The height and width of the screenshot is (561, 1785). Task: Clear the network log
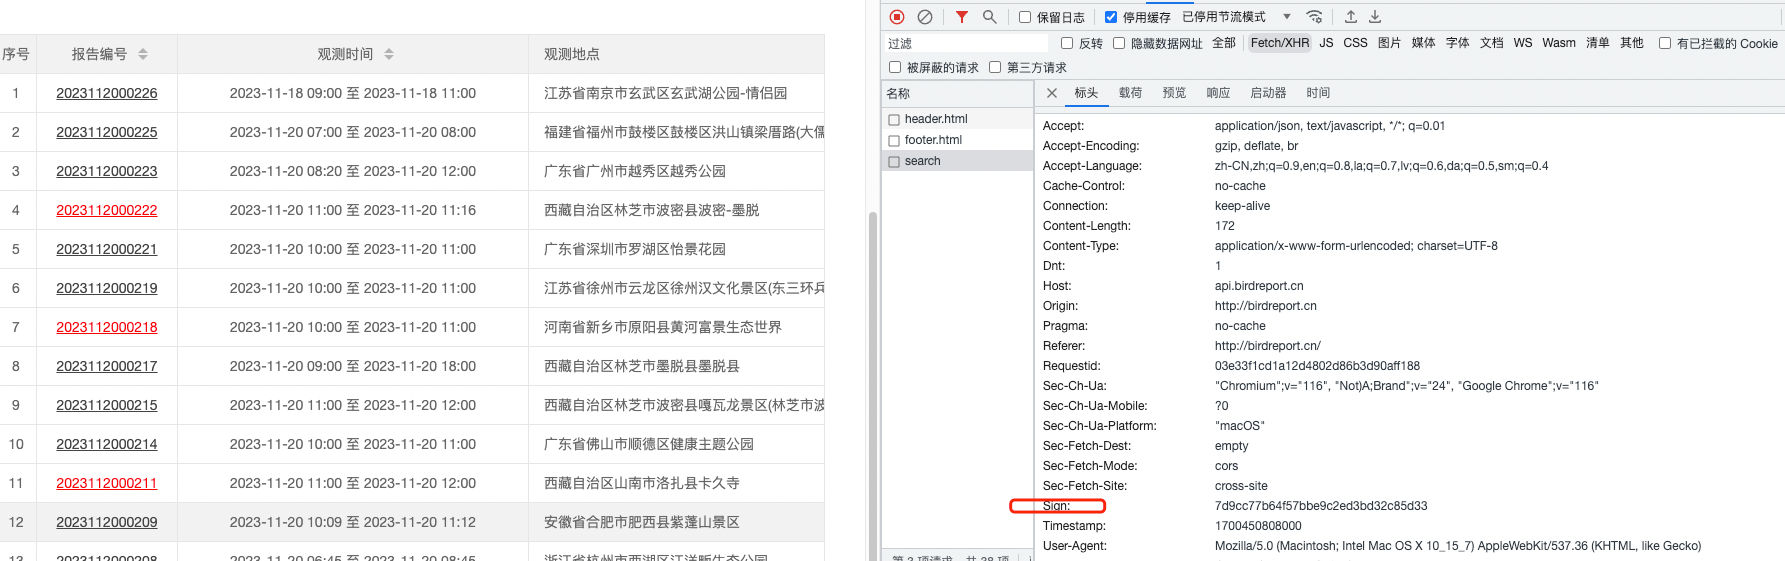(925, 17)
